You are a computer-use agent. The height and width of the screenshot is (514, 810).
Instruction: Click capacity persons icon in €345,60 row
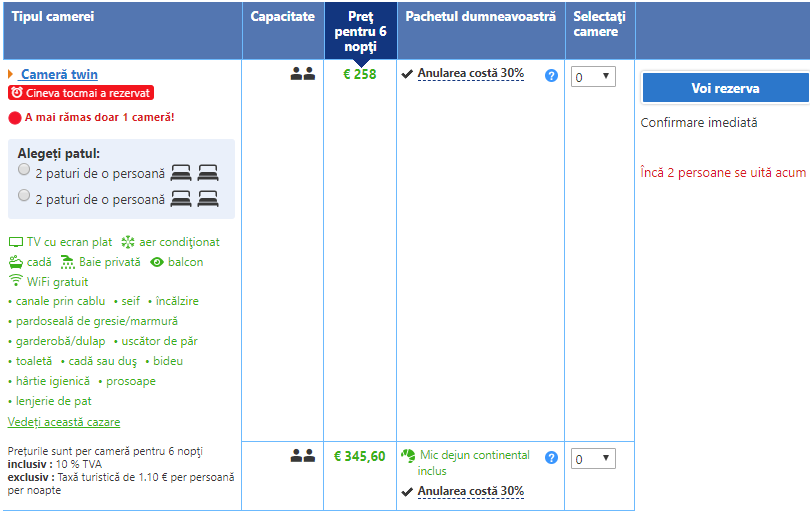[302, 456]
